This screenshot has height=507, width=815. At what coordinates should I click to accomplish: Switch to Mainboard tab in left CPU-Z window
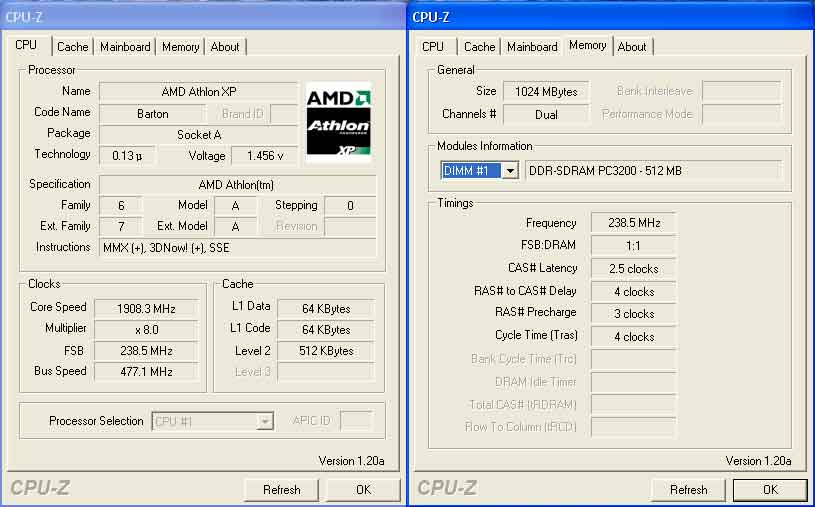(125, 47)
